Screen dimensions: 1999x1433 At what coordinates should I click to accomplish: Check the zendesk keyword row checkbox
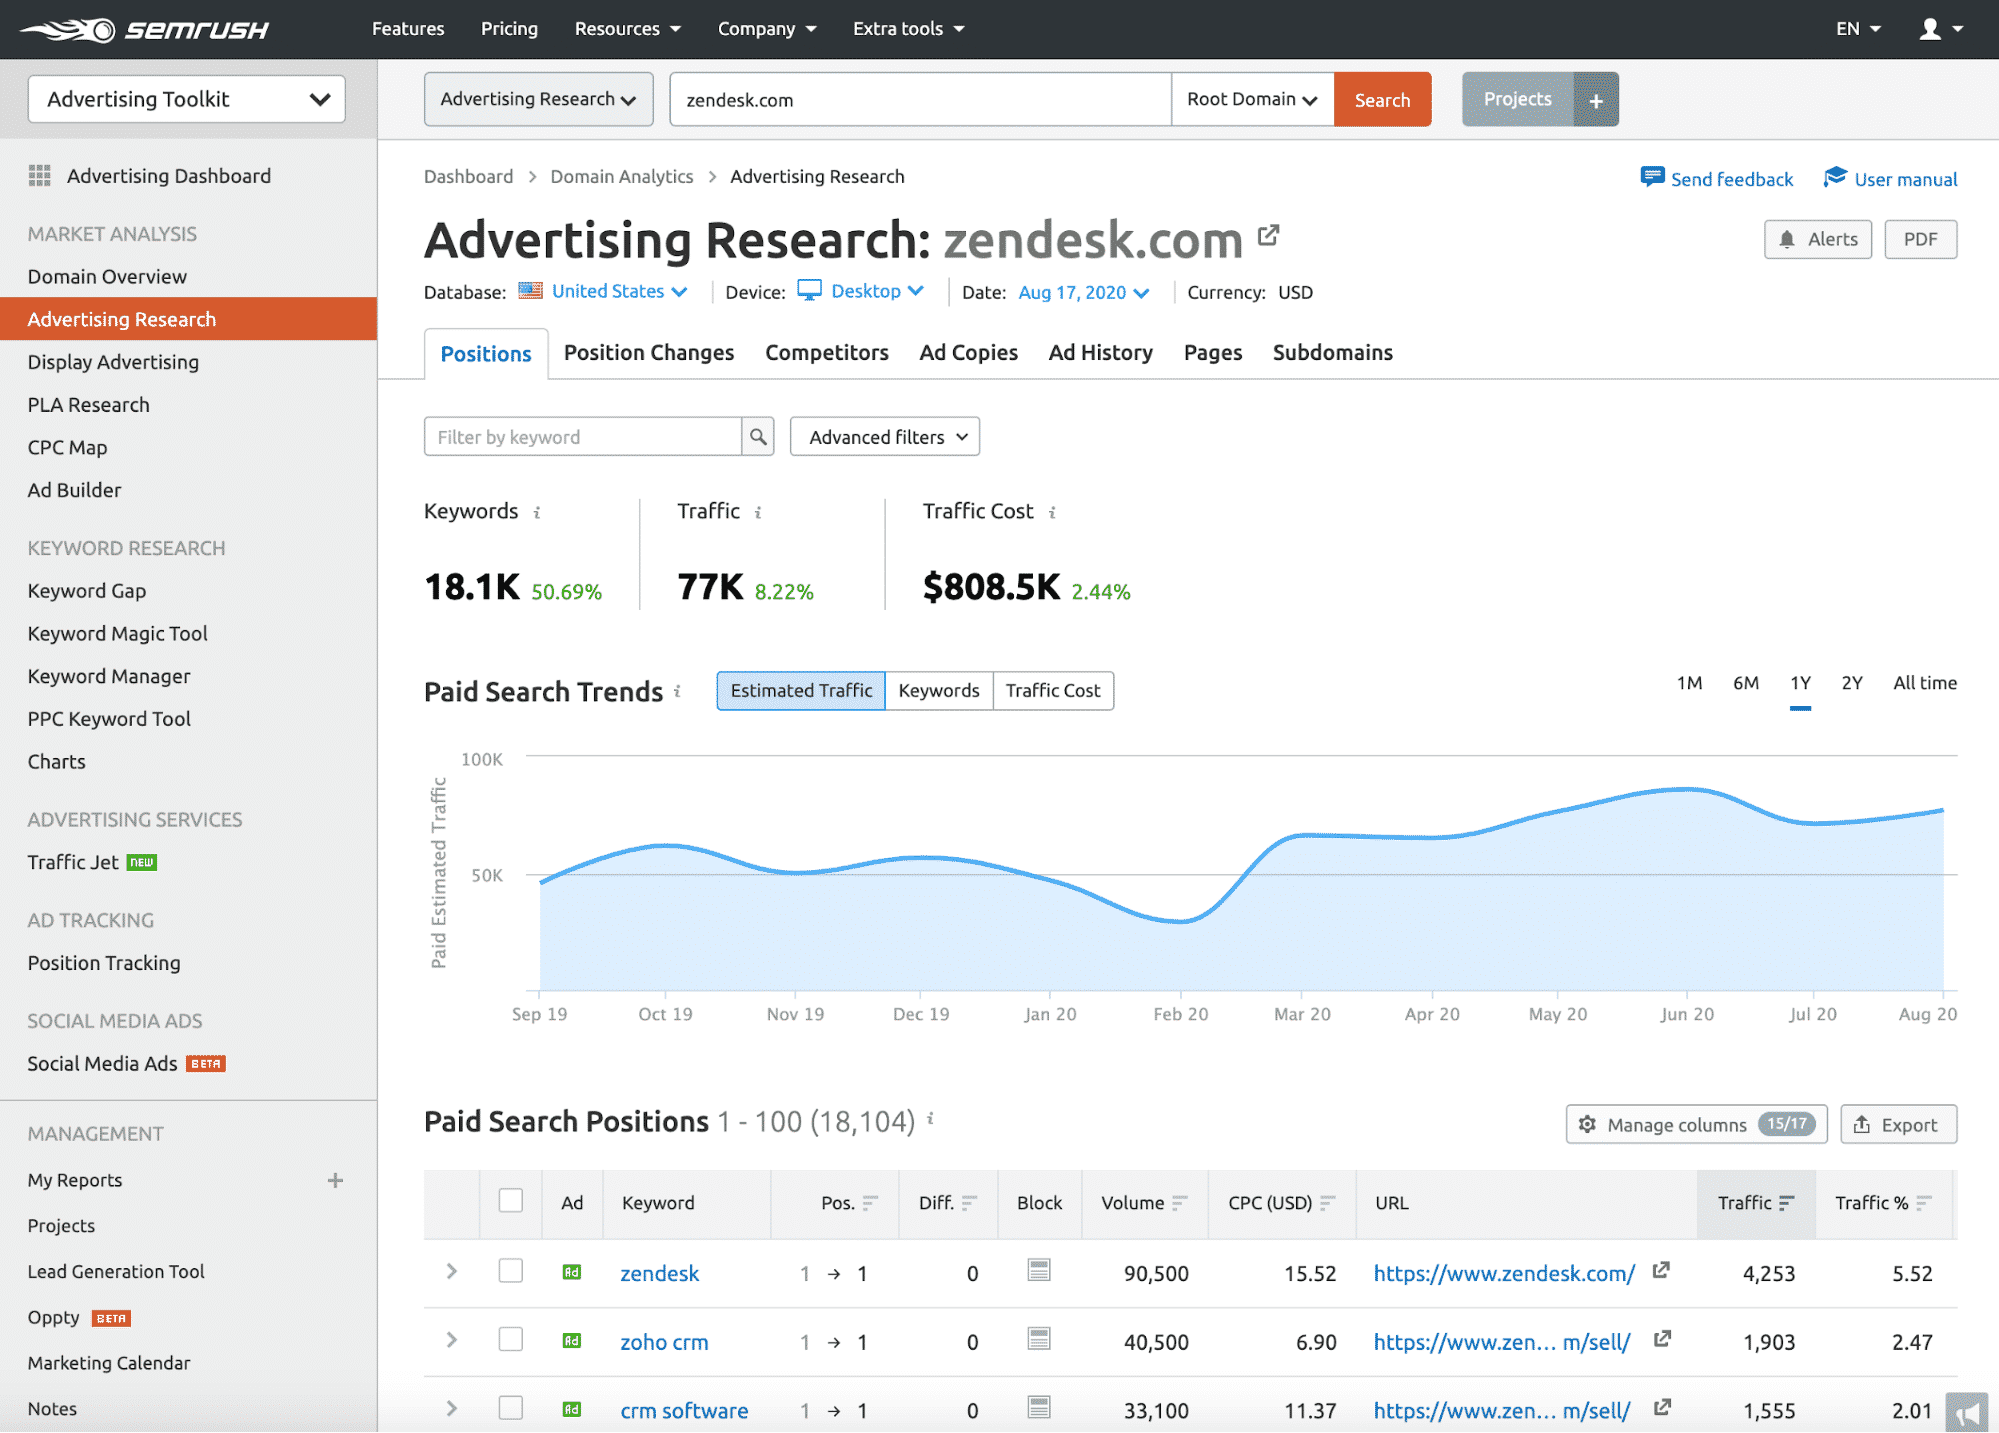pyautogui.click(x=511, y=1272)
